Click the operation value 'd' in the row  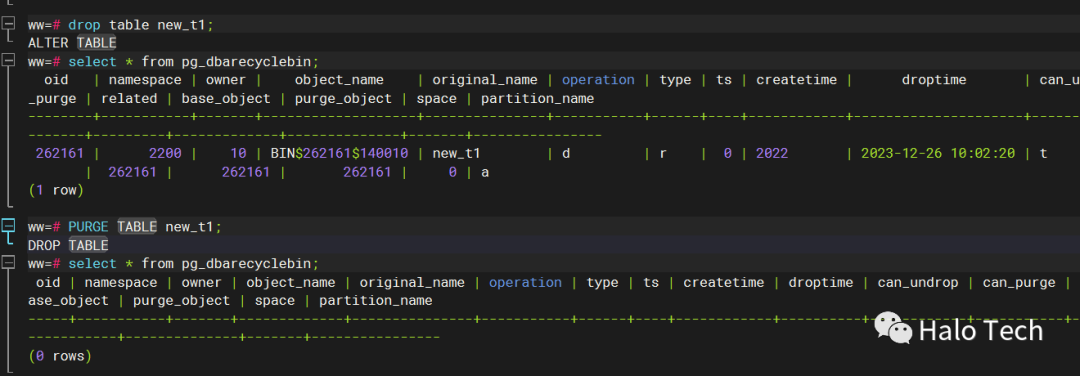pyautogui.click(x=566, y=154)
